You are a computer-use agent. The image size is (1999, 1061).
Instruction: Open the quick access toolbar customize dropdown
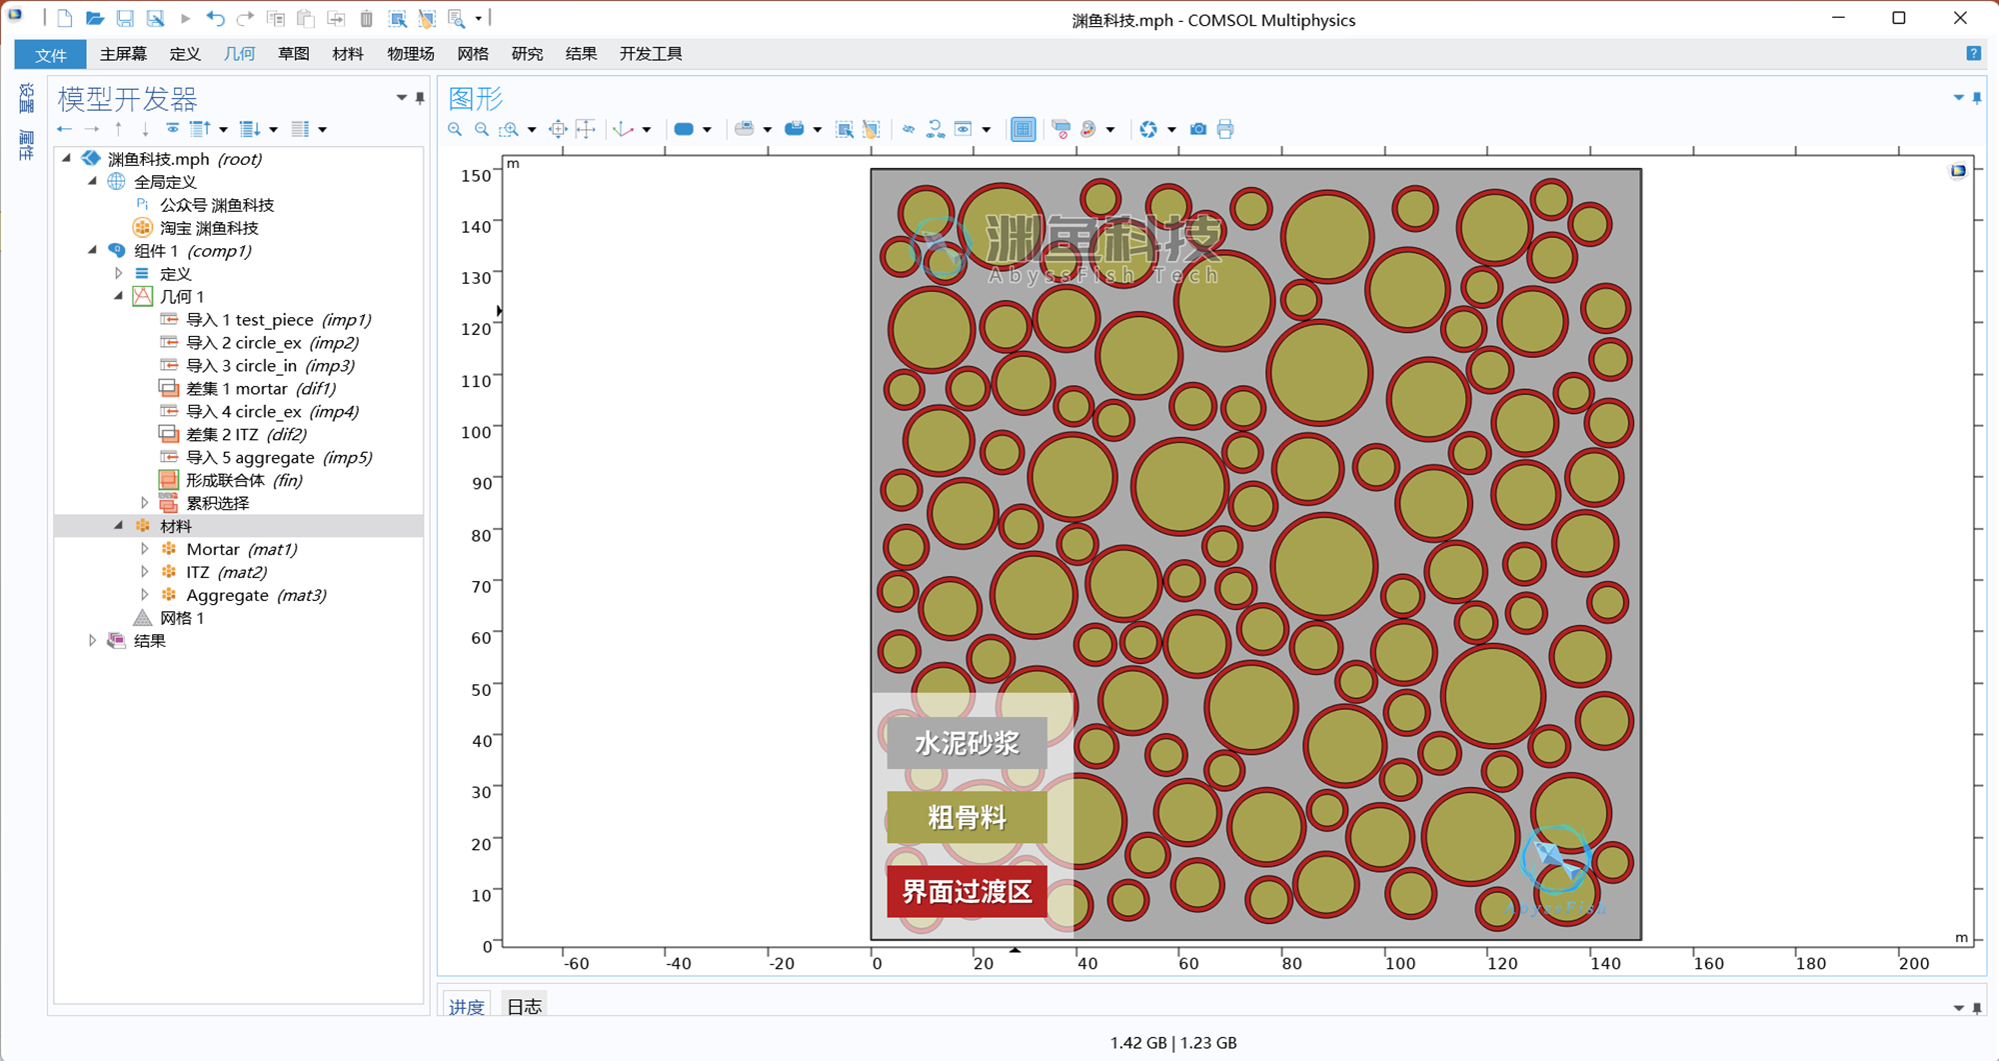point(479,18)
